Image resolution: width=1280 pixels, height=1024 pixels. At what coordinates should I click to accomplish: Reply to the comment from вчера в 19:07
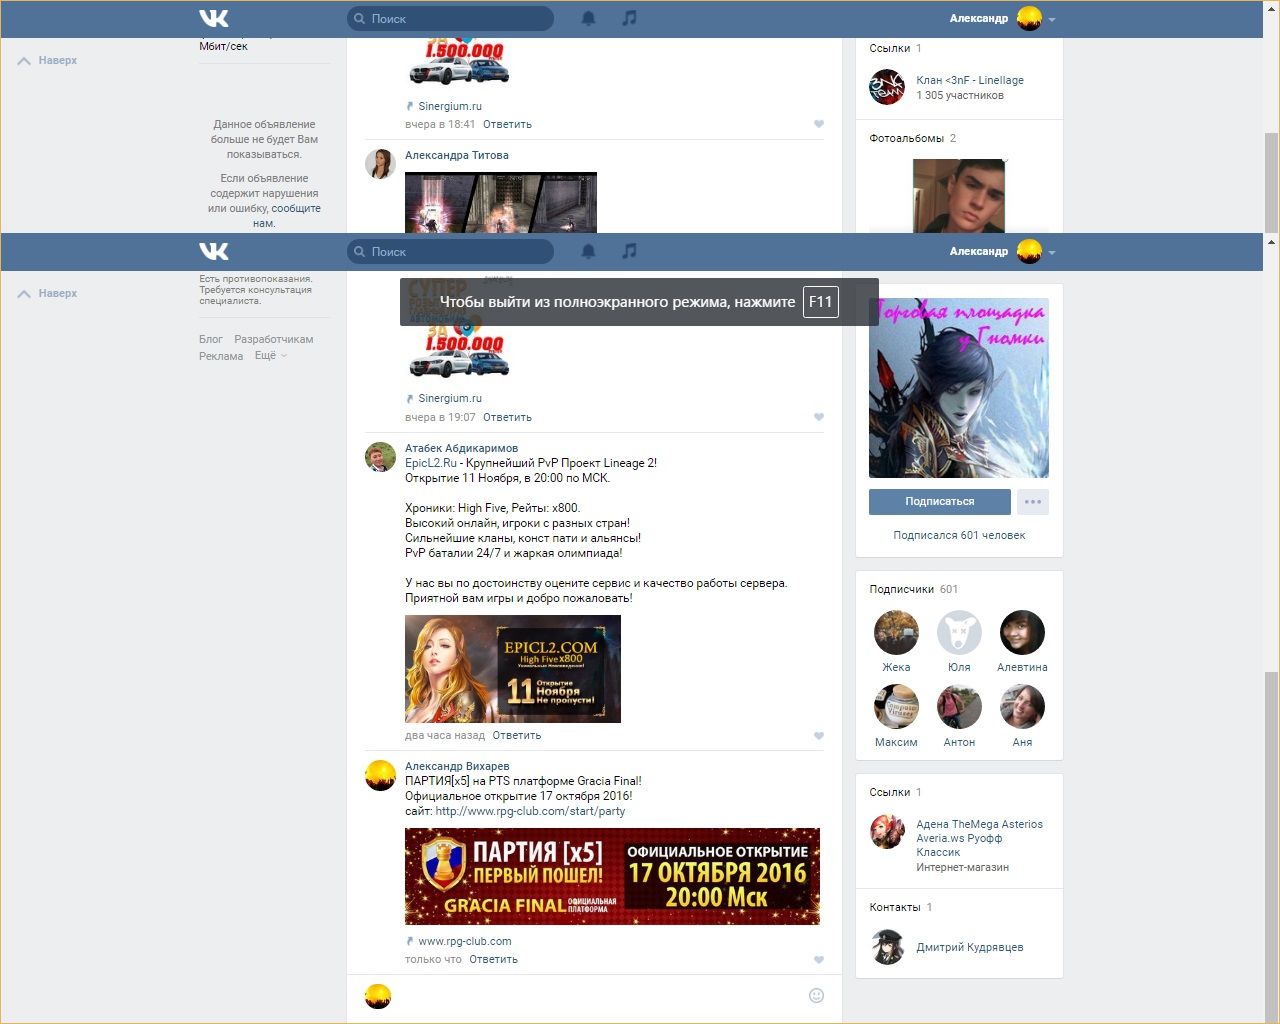pyautogui.click(x=507, y=417)
